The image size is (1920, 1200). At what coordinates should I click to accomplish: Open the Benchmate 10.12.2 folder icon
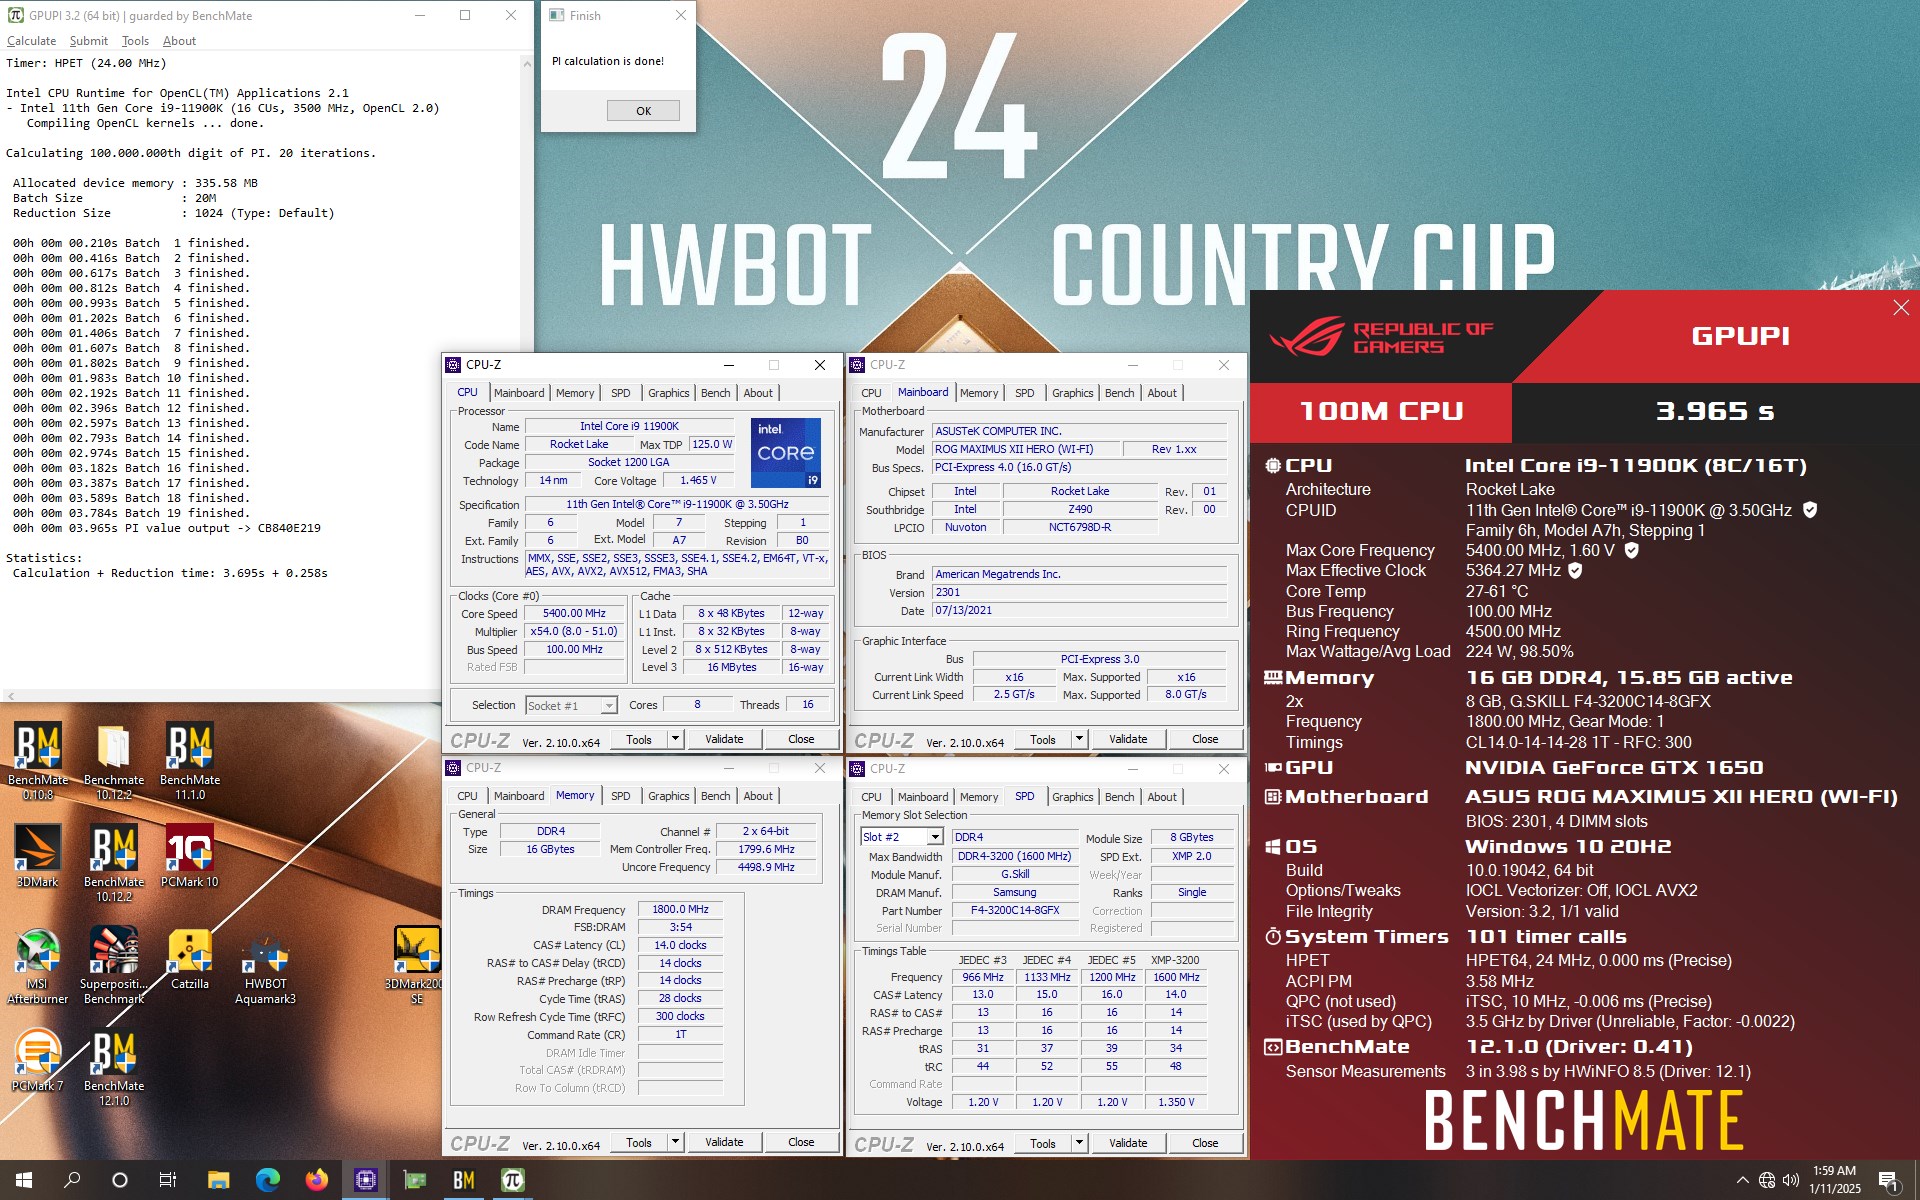pyautogui.click(x=113, y=760)
